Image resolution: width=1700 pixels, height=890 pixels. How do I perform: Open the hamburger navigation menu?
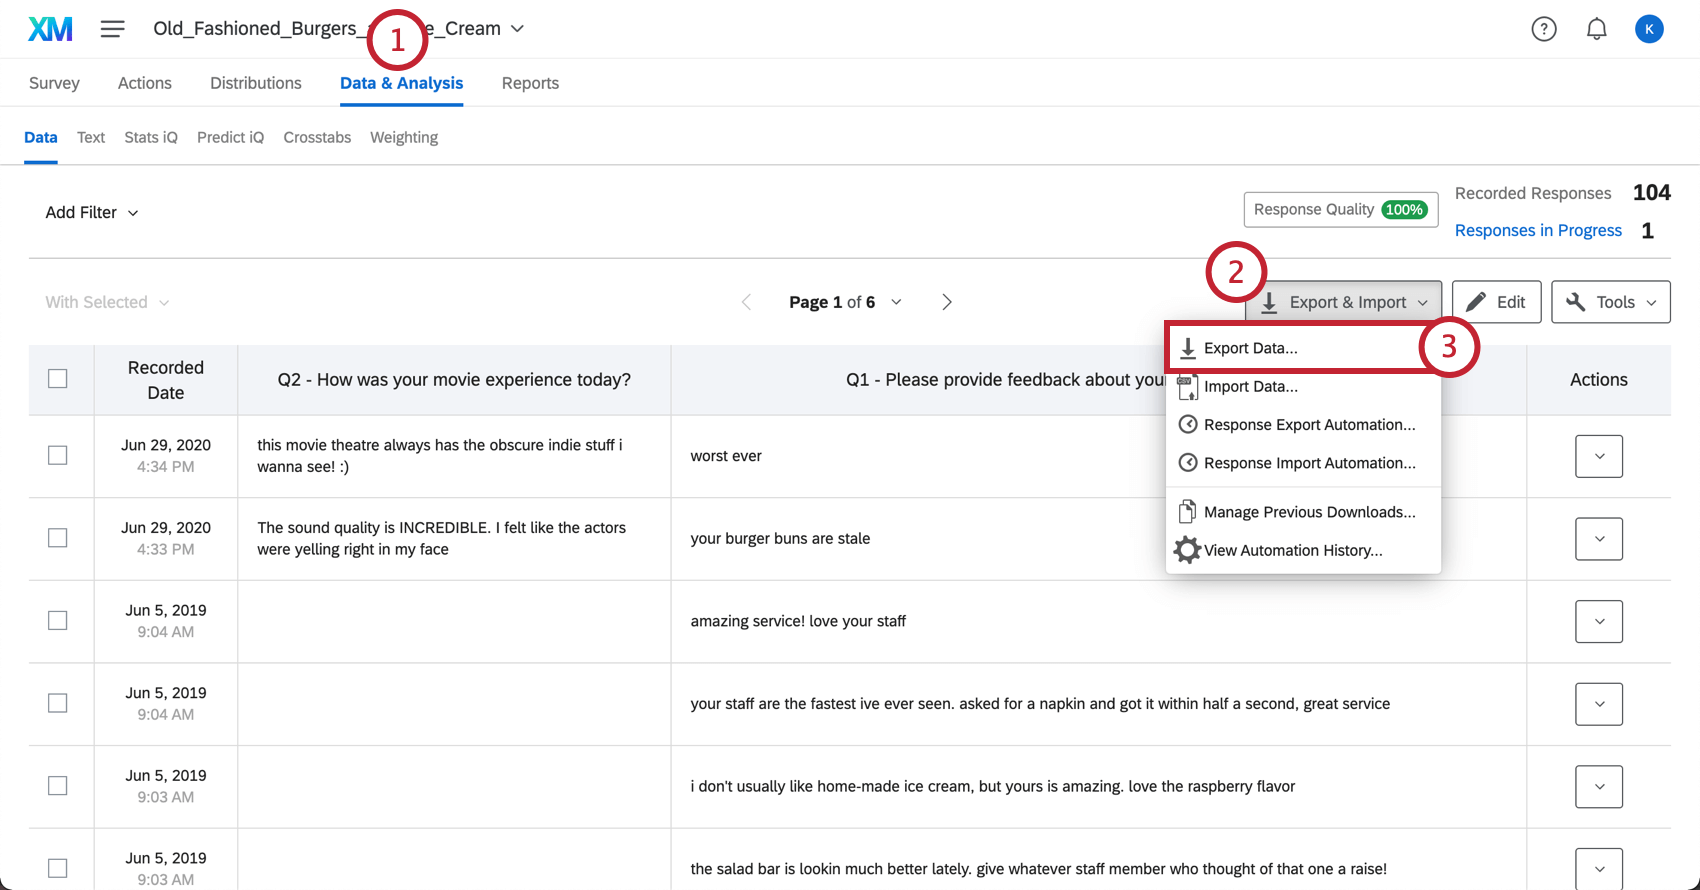[112, 29]
